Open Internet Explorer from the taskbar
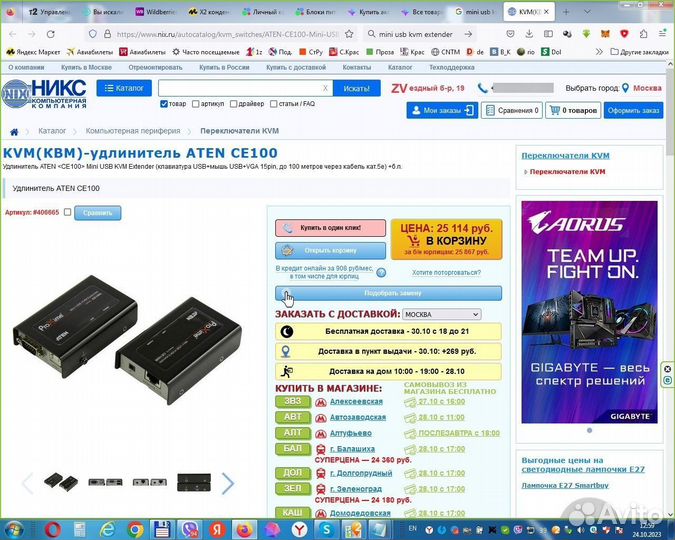Viewport: 675px width, 540px height. (108, 530)
